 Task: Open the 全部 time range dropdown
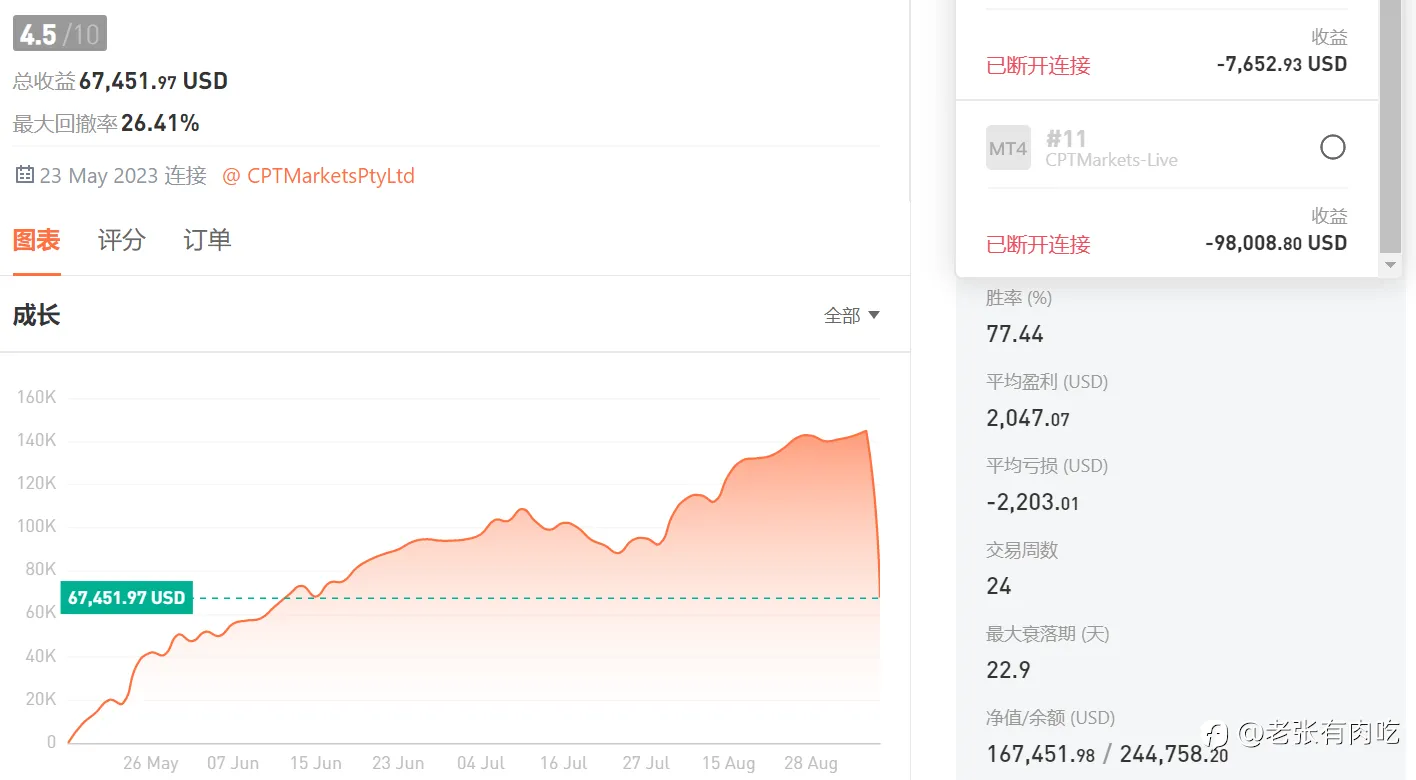[x=852, y=315]
